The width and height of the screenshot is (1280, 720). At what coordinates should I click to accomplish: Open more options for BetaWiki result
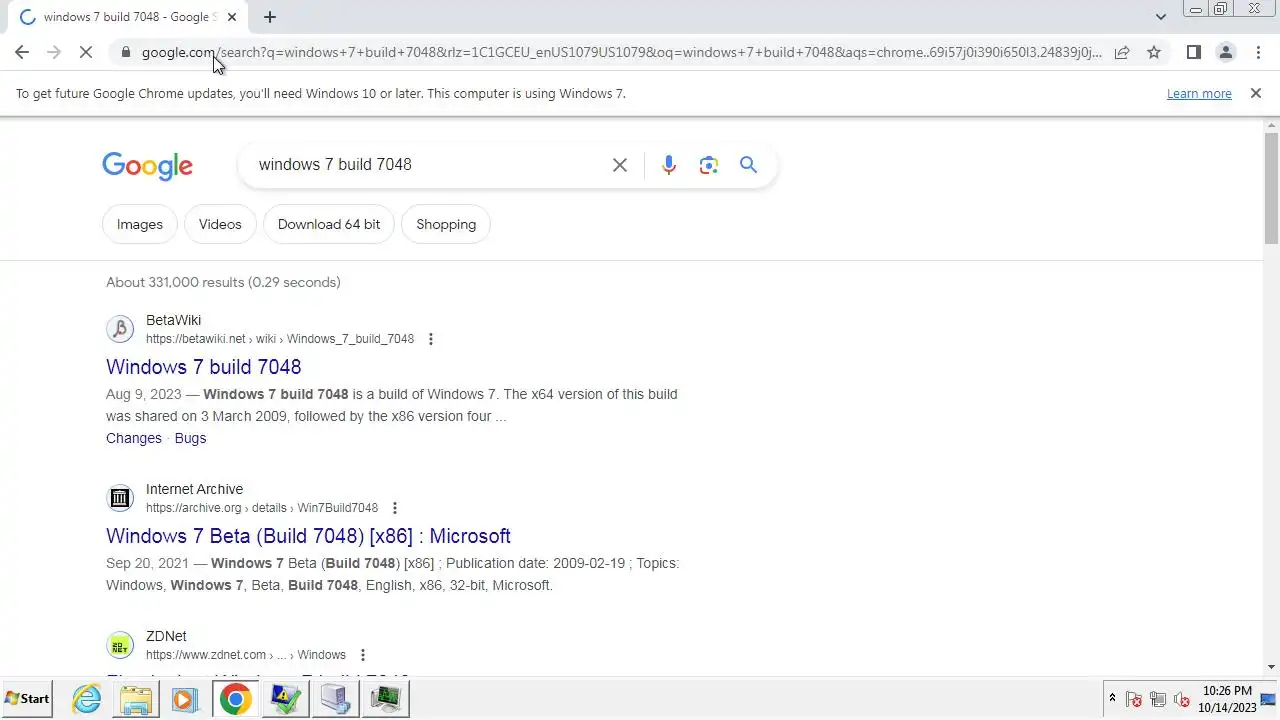[431, 339]
